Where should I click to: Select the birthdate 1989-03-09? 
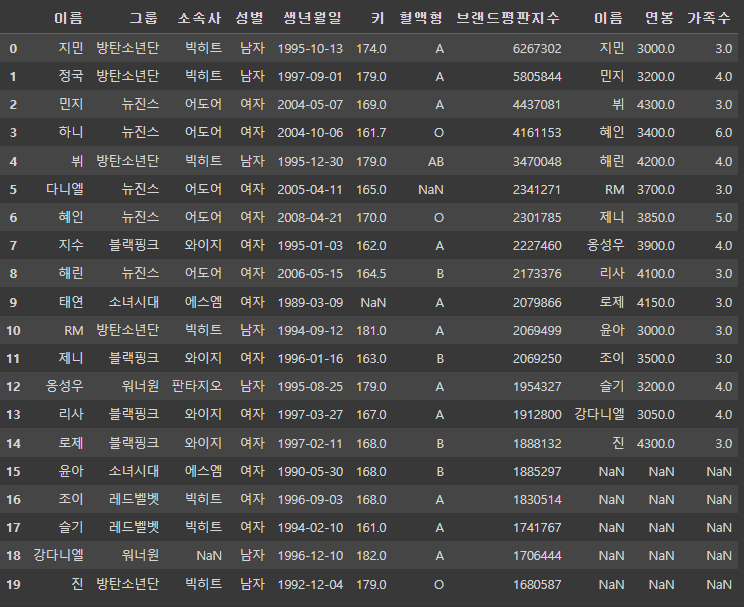click(x=310, y=302)
